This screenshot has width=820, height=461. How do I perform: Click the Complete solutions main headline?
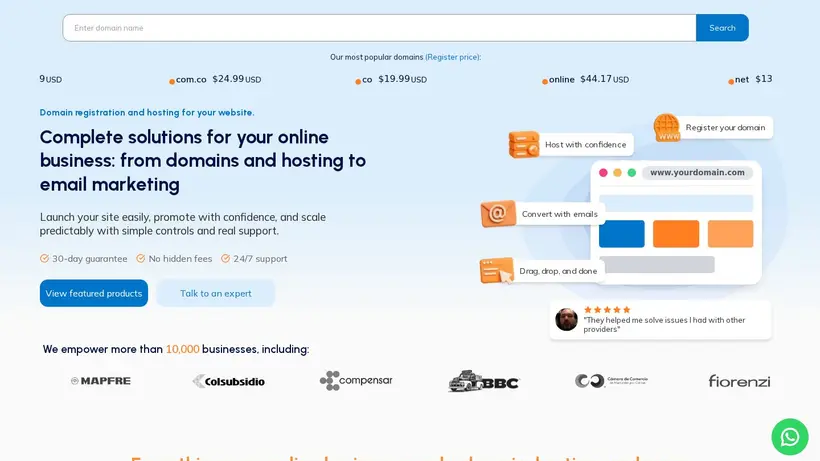click(203, 160)
